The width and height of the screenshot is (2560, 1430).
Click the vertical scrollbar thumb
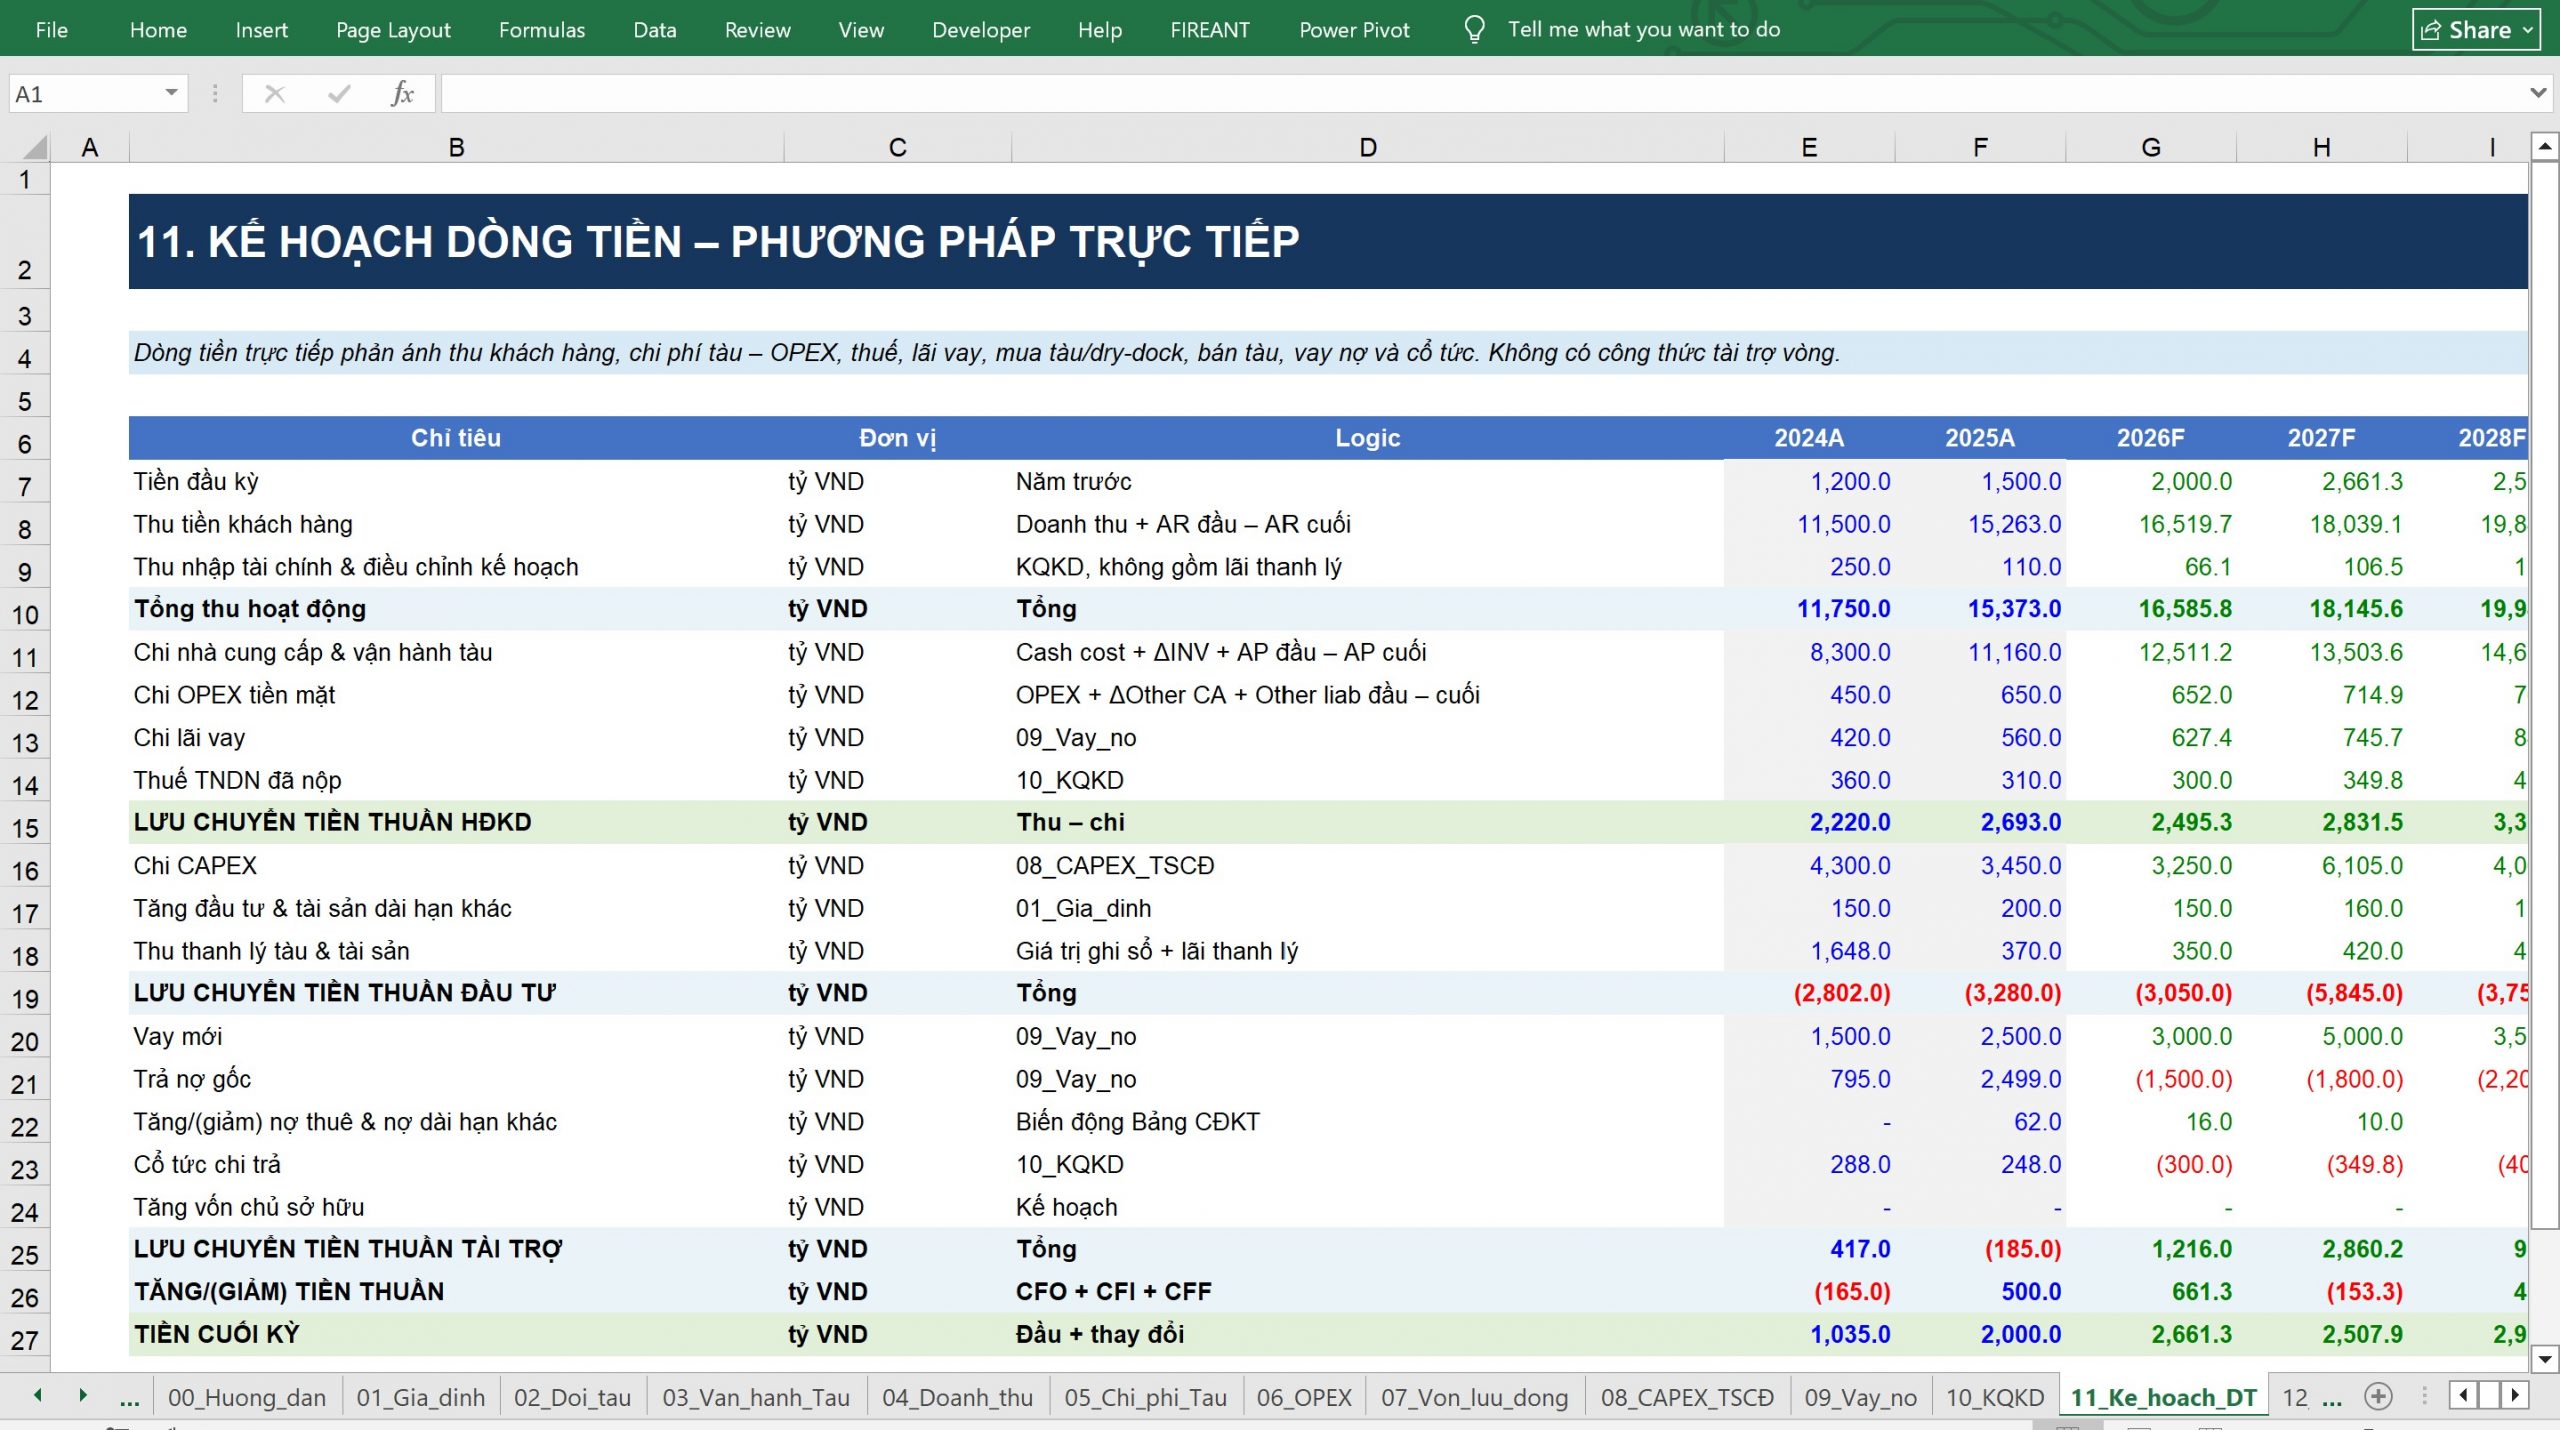coord(2545,694)
